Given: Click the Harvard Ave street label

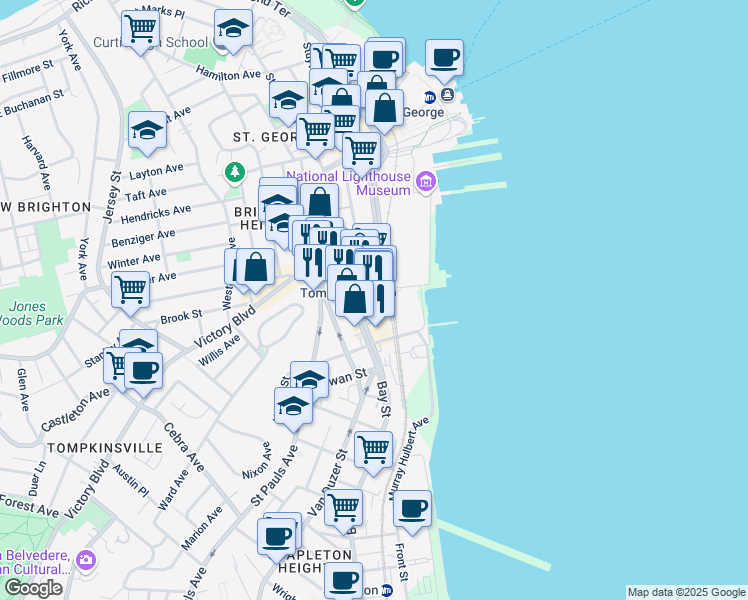Looking at the screenshot, I should tap(36, 163).
